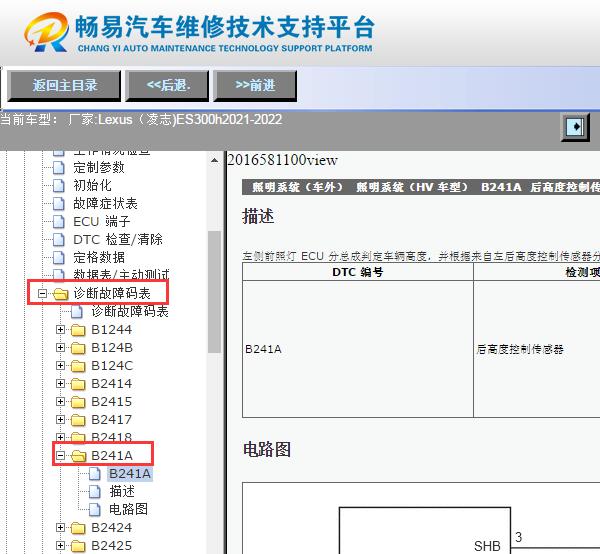Click the 初始化 page icon
600x554 pixels.
pos(59,185)
